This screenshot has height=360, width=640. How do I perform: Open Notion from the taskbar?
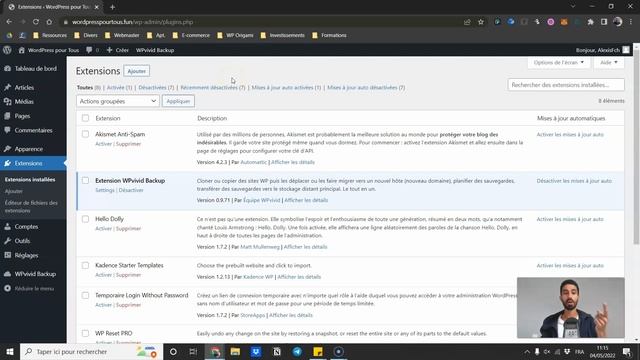(x=277, y=351)
